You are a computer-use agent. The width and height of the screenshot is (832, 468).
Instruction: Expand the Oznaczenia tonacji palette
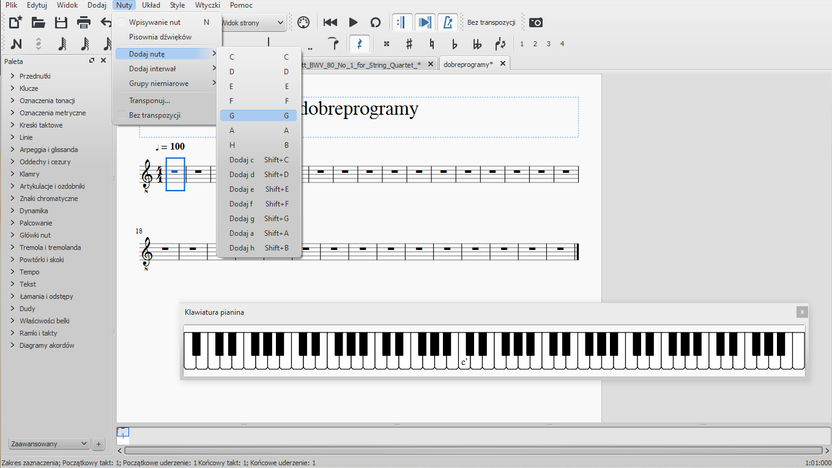pos(12,100)
